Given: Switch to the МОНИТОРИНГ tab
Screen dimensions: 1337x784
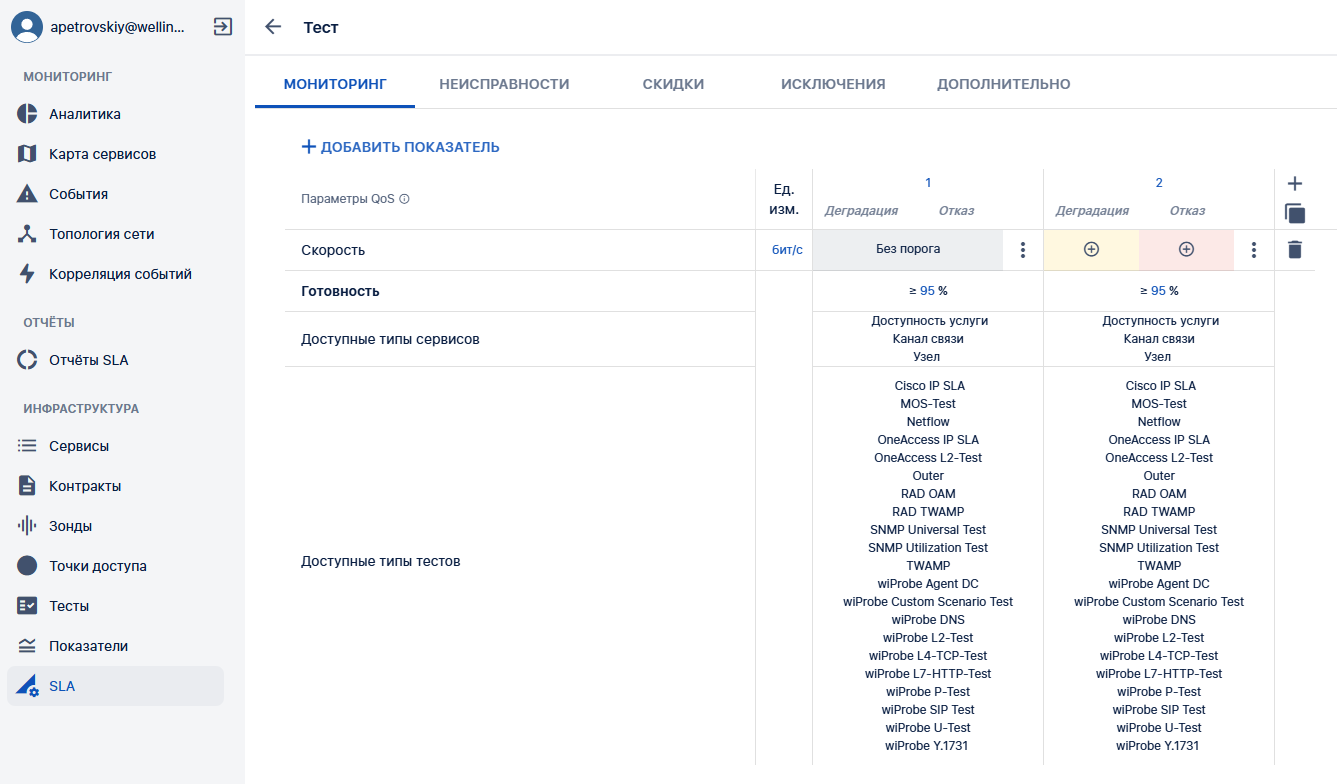Looking at the screenshot, I should pos(335,84).
